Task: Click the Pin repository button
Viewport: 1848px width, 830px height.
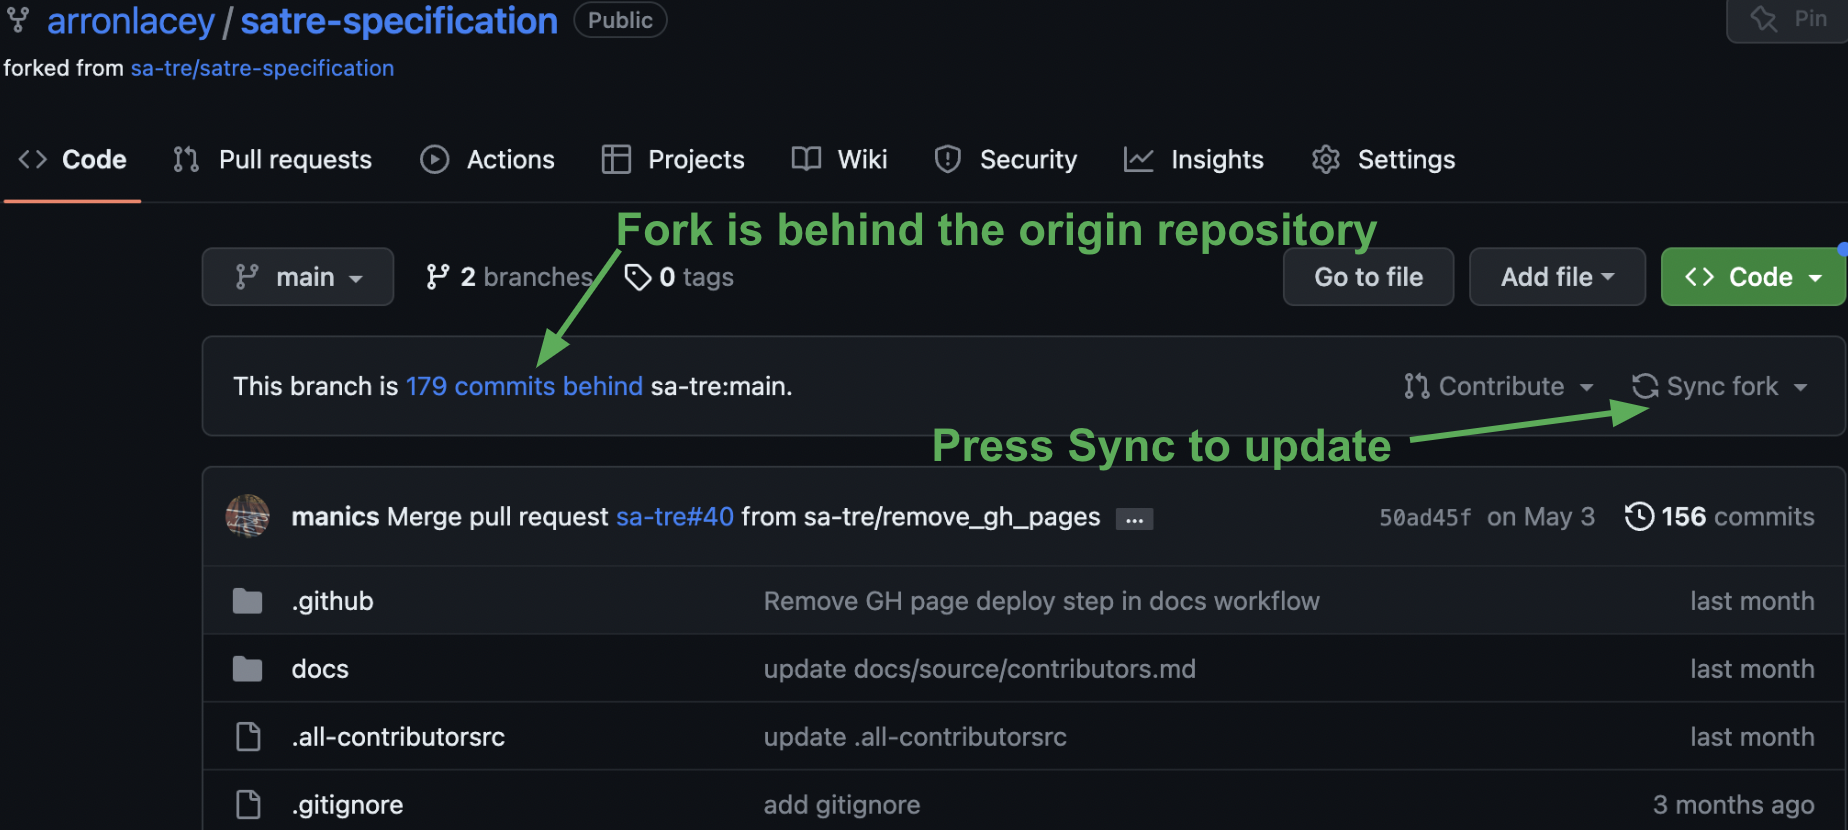Action: click(x=1788, y=19)
